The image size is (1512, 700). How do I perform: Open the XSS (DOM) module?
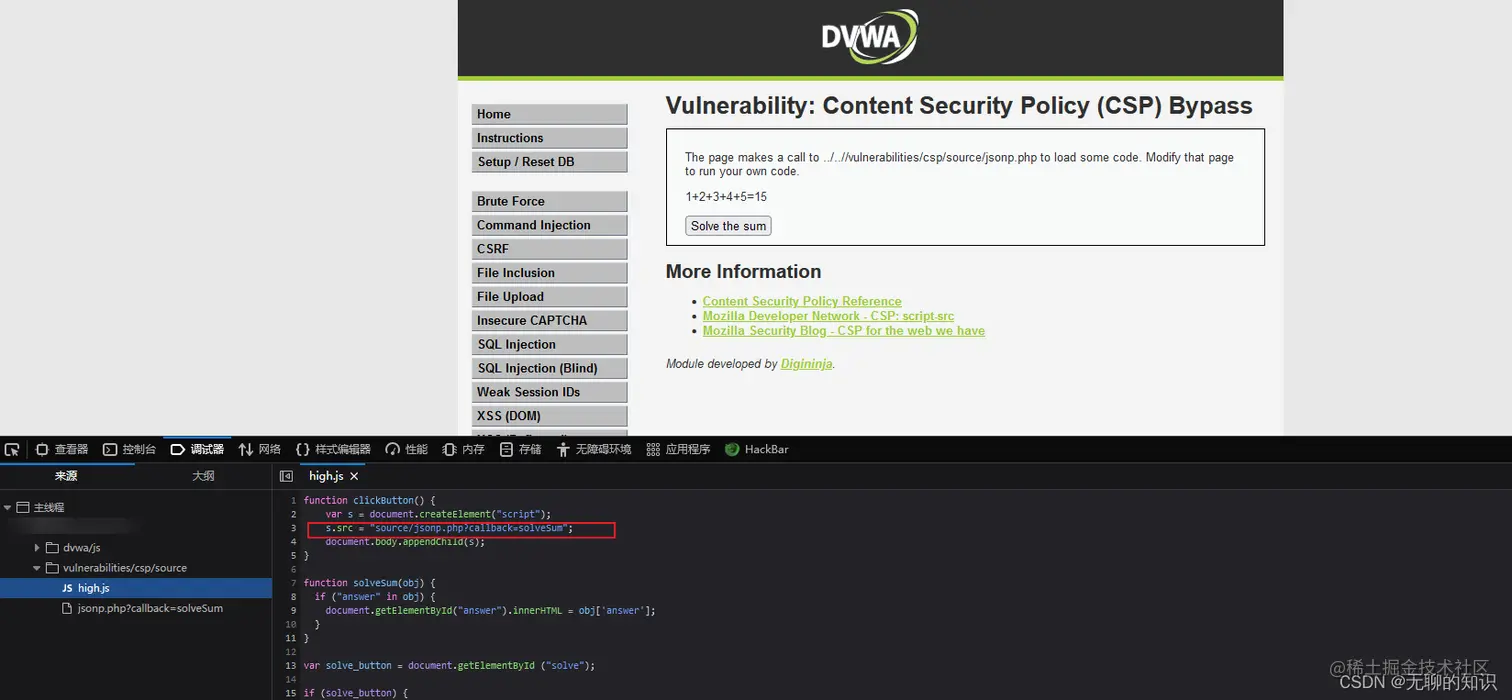[x=550, y=417]
